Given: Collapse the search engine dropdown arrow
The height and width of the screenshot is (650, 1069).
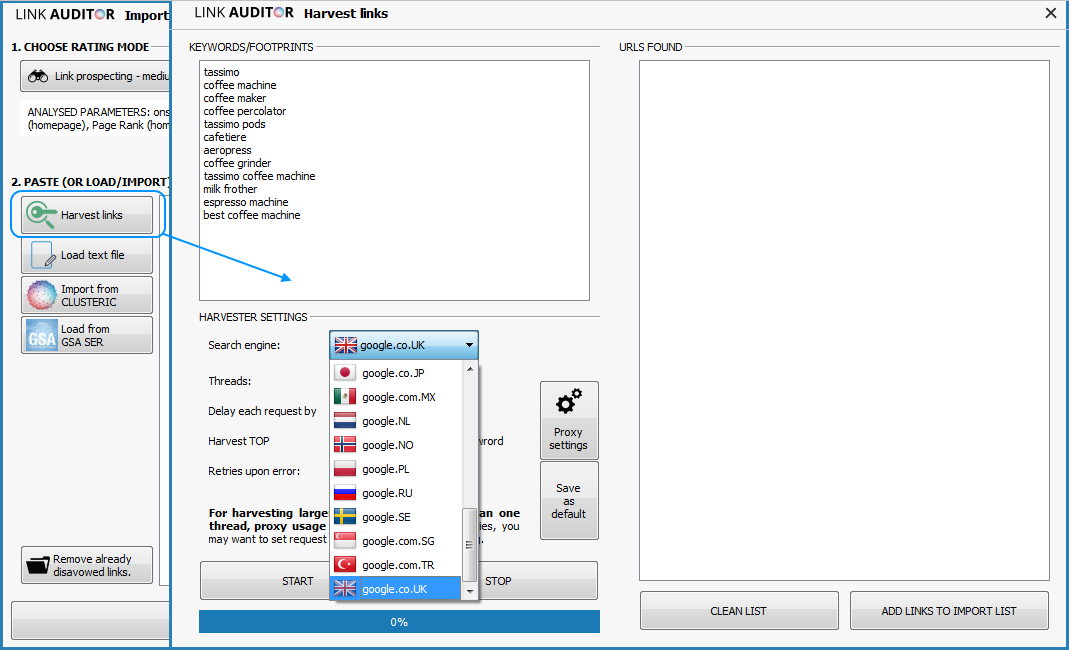Looking at the screenshot, I should point(469,345).
